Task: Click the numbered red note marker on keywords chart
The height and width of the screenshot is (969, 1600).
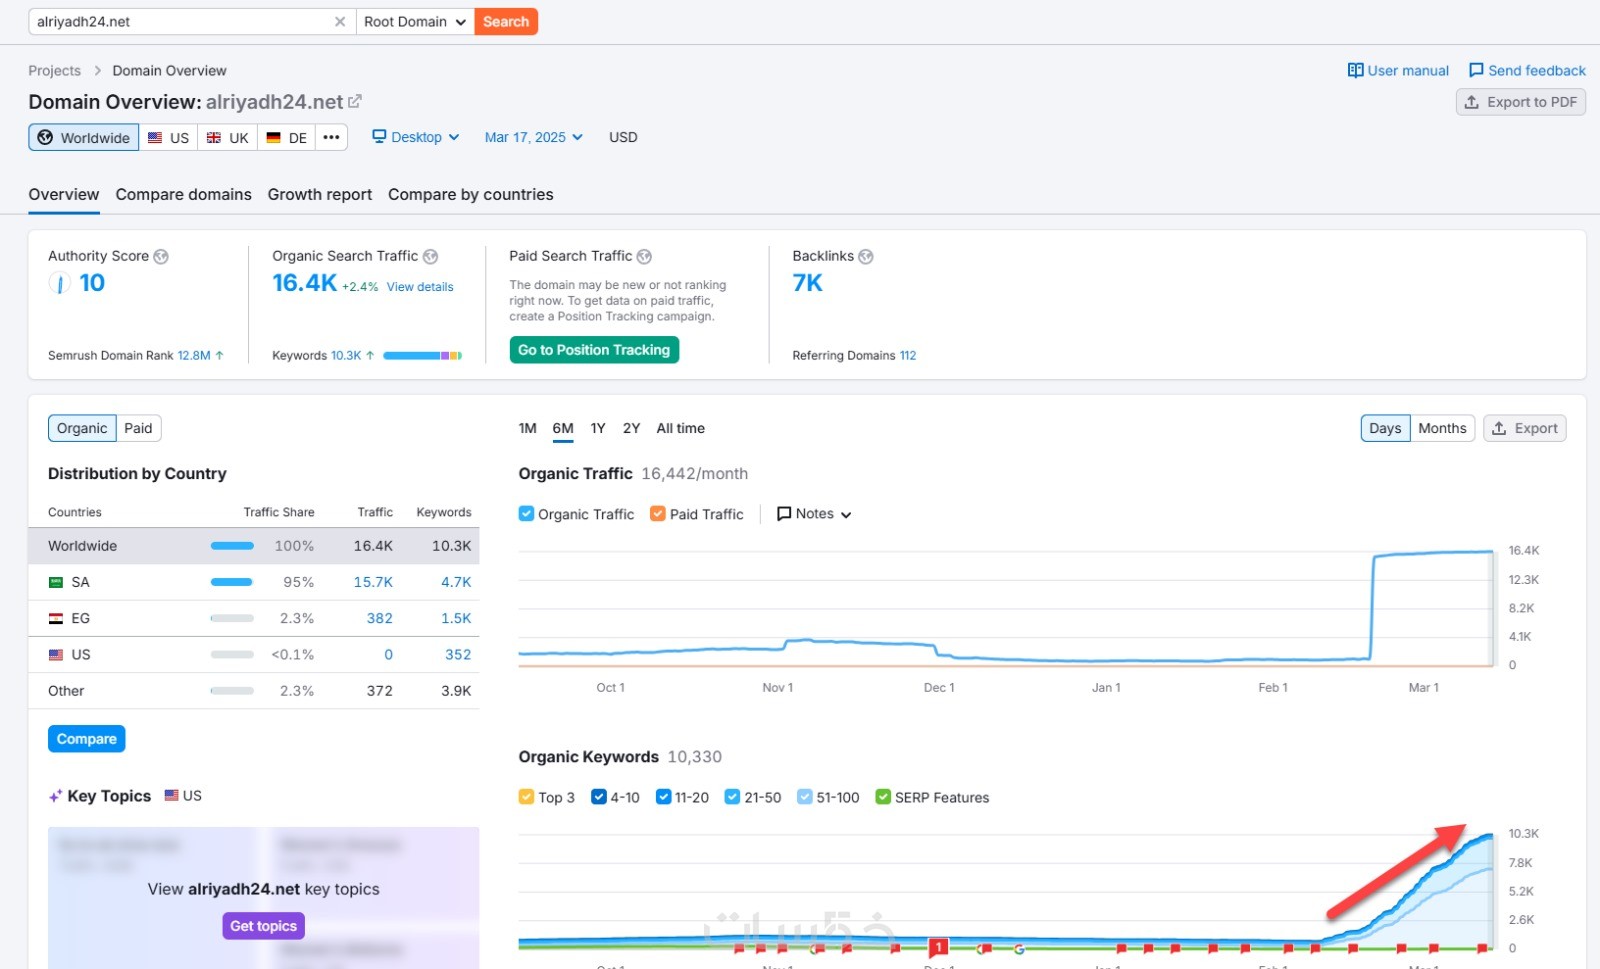Action: point(938,946)
